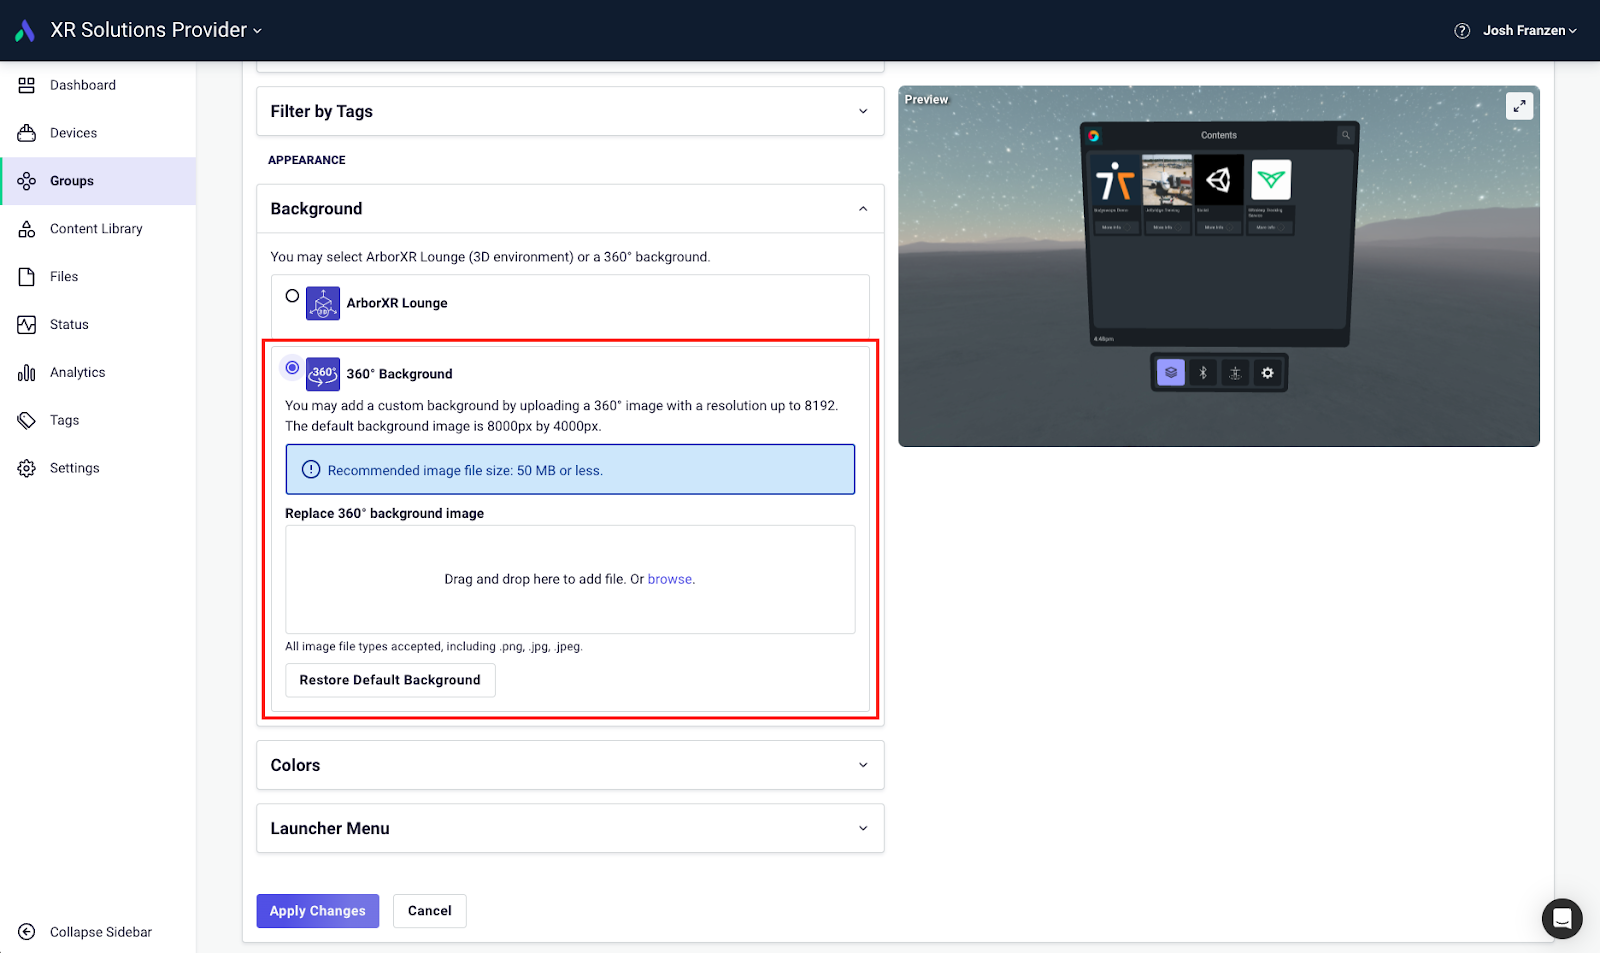The height and width of the screenshot is (953, 1600).
Task: Select the ArborXR Lounge radio button
Action: pyautogui.click(x=291, y=295)
